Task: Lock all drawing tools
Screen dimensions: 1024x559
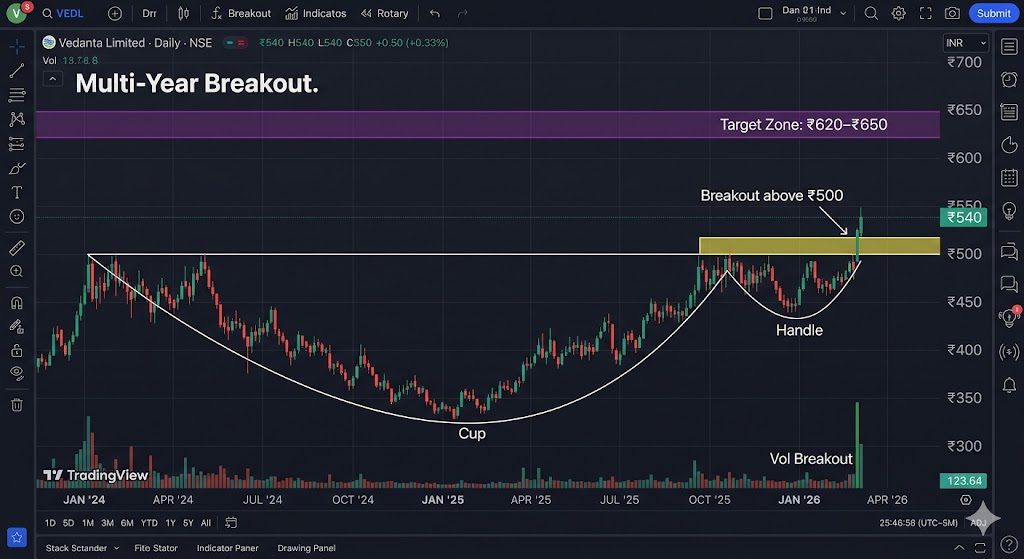Action: (x=17, y=351)
